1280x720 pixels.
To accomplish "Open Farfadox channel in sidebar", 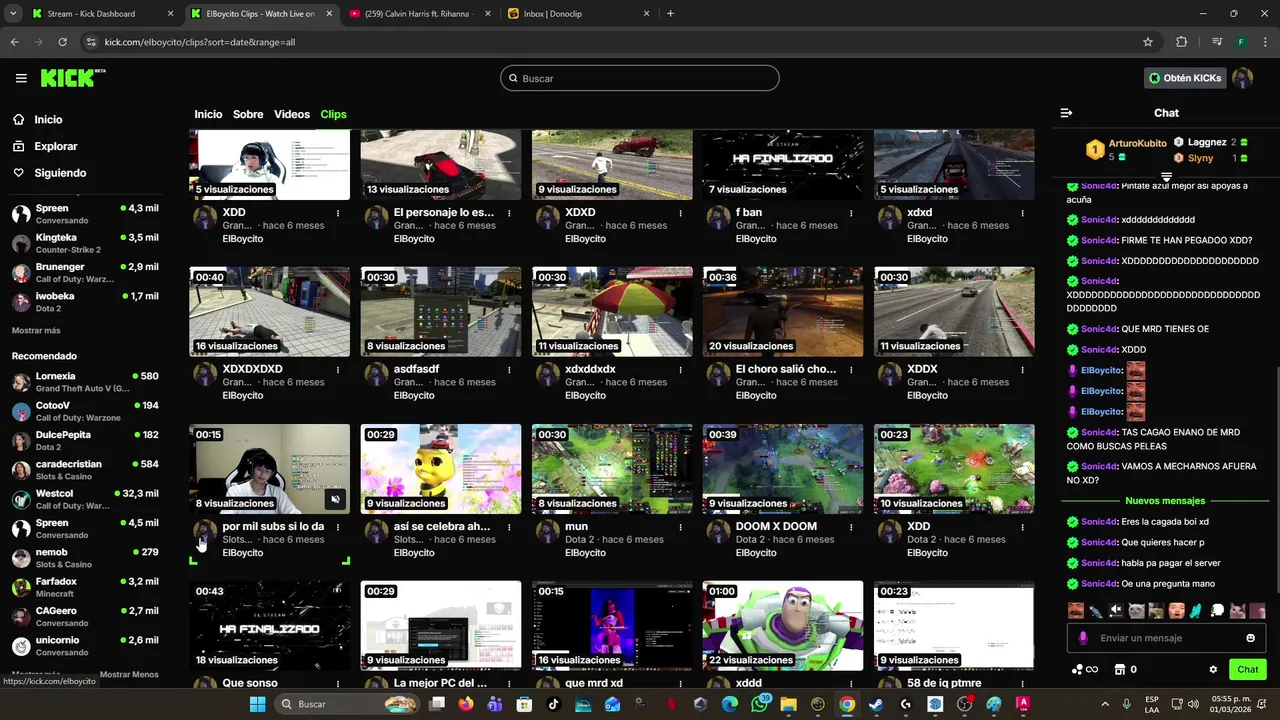I will click(x=85, y=587).
